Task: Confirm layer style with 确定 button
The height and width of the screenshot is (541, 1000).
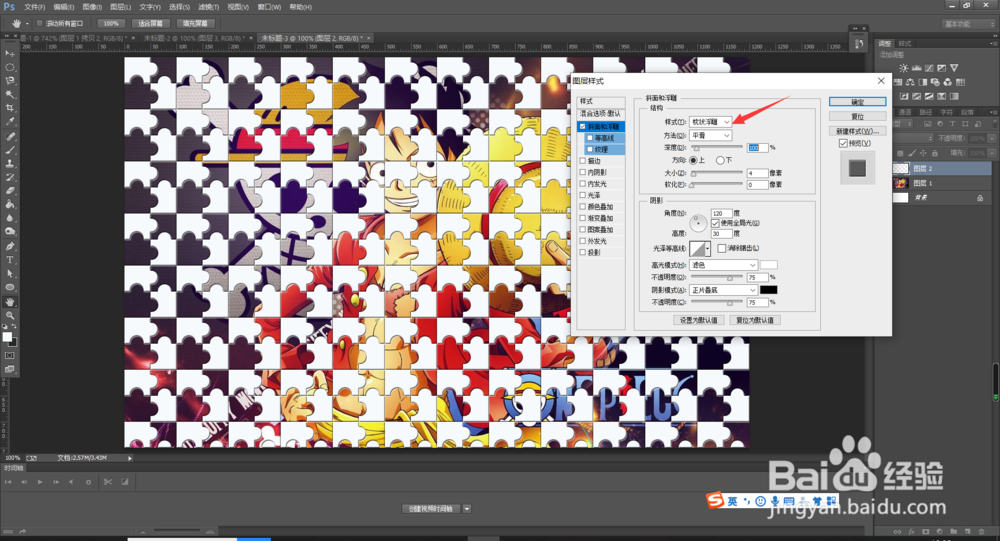Action: tap(858, 102)
